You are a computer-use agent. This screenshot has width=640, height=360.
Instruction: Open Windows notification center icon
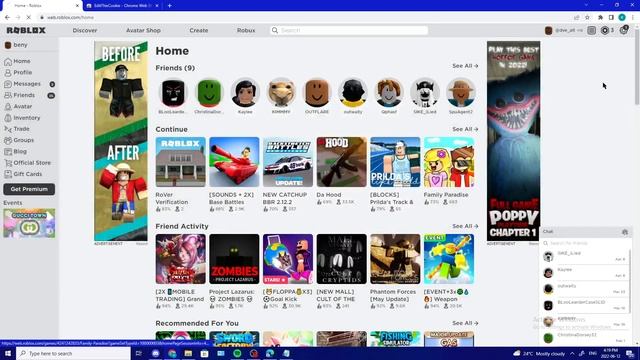click(630, 353)
